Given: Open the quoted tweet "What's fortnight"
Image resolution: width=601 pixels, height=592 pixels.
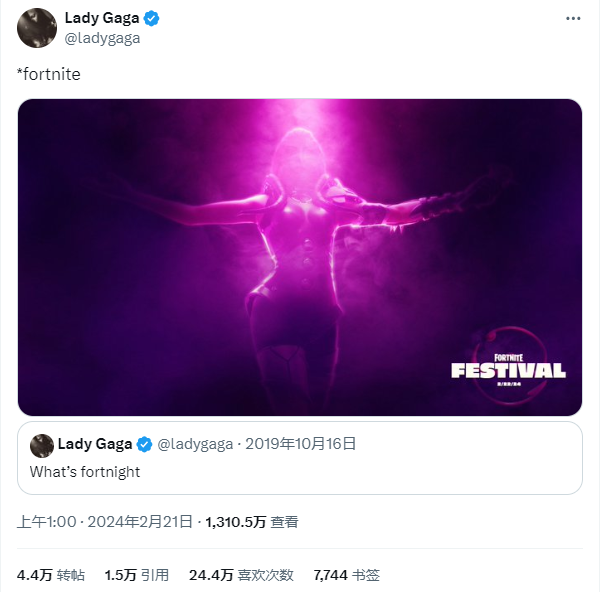Looking at the screenshot, I should (x=300, y=458).
